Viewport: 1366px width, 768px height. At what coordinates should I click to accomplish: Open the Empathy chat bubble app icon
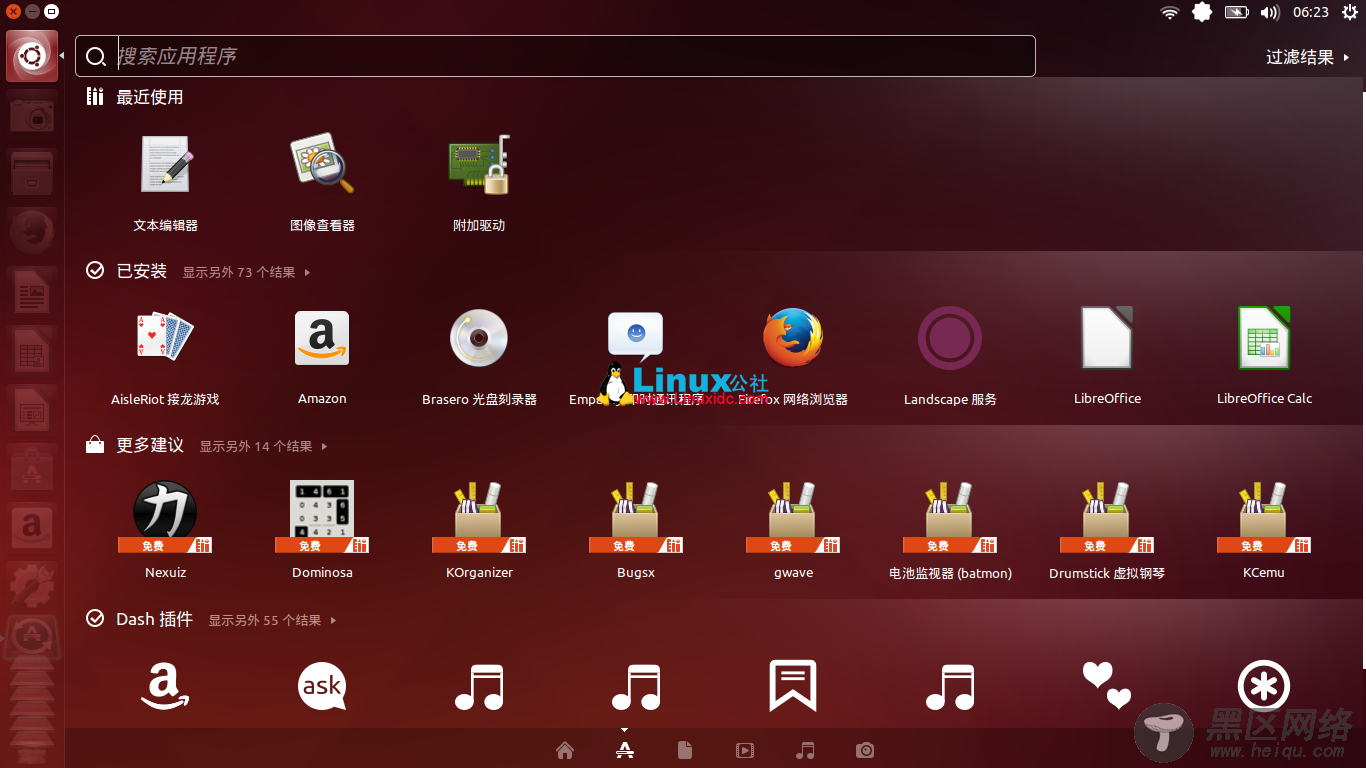[x=636, y=336]
